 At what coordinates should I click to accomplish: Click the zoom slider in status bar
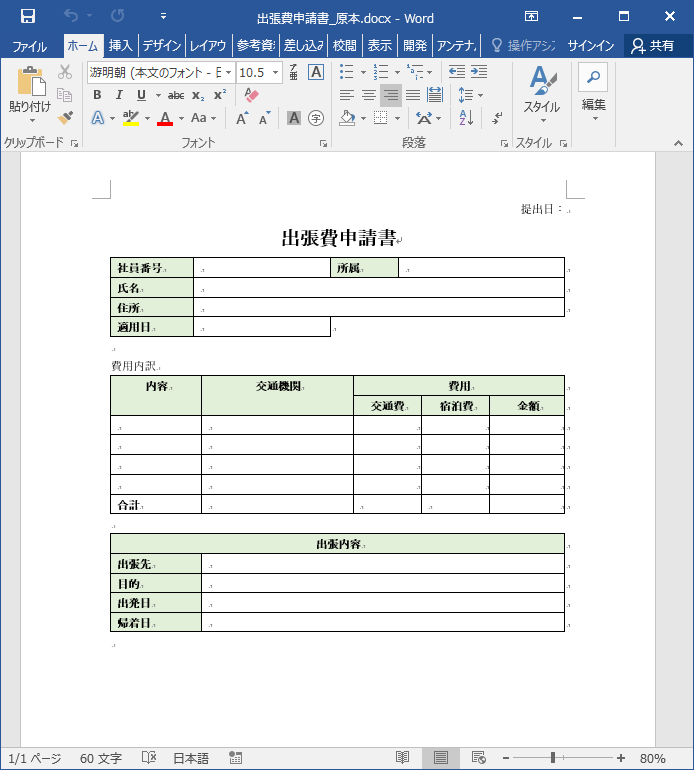[x=553, y=758]
